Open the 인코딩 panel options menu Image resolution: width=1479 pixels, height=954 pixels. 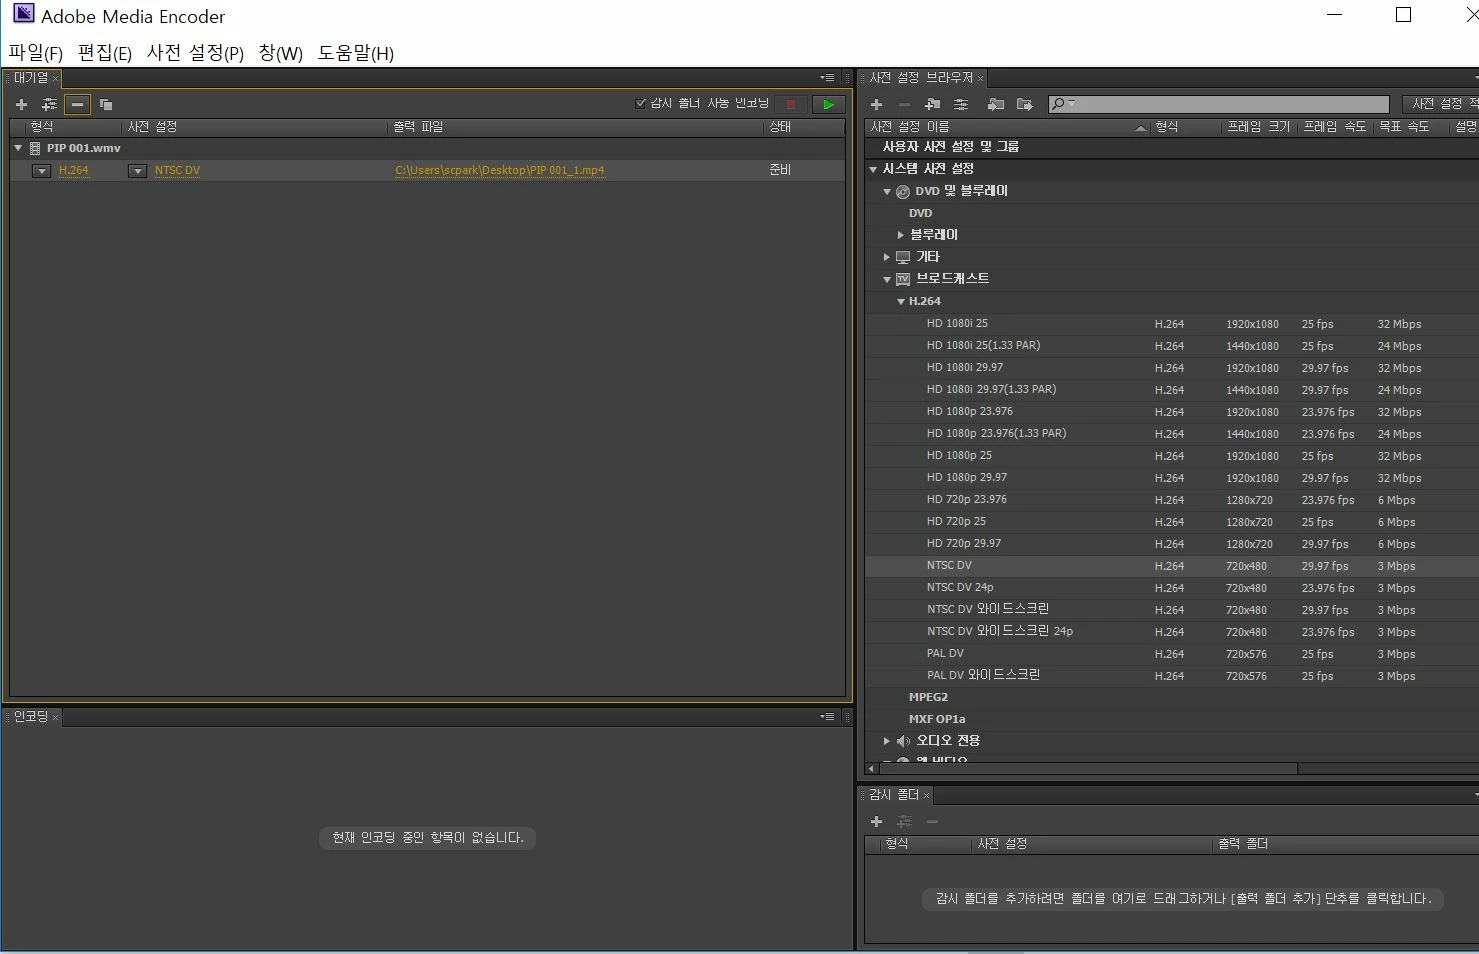(827, 717)
